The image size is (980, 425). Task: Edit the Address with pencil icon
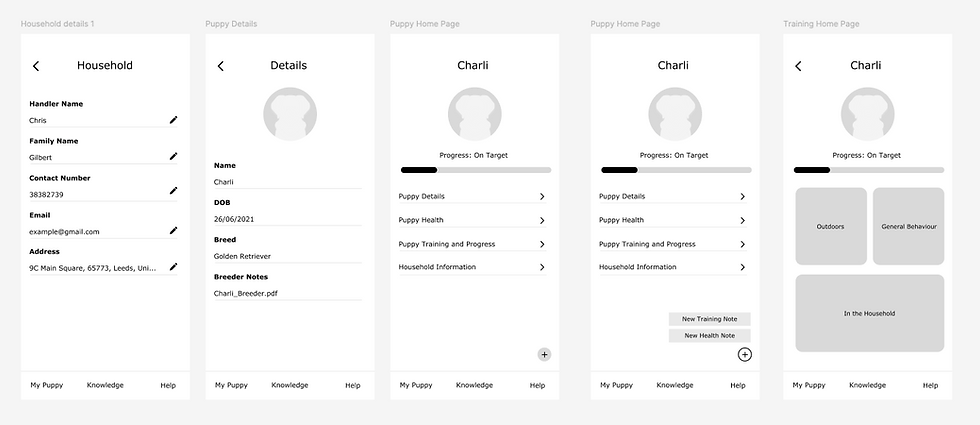pyautogui.click(x=173, y=267)
